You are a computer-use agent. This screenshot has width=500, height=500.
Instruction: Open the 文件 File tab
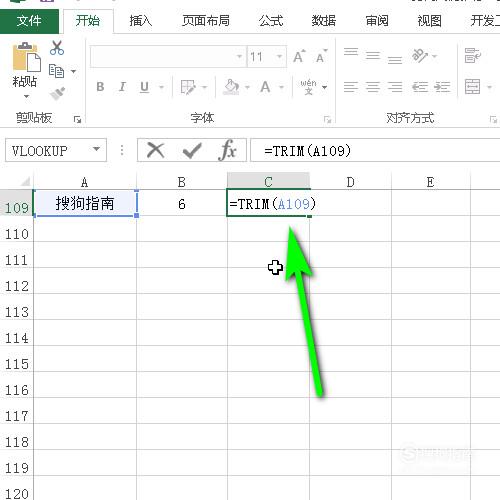point(29,21)
